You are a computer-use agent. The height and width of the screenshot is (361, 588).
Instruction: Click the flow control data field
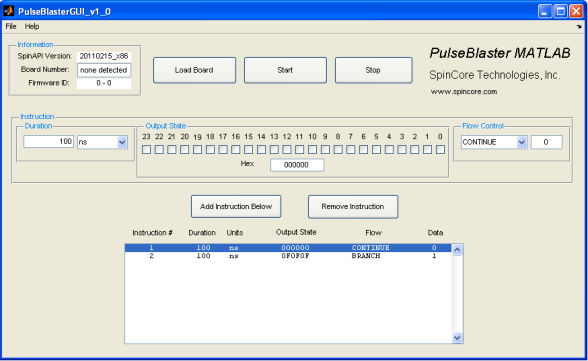coord(546,142)
